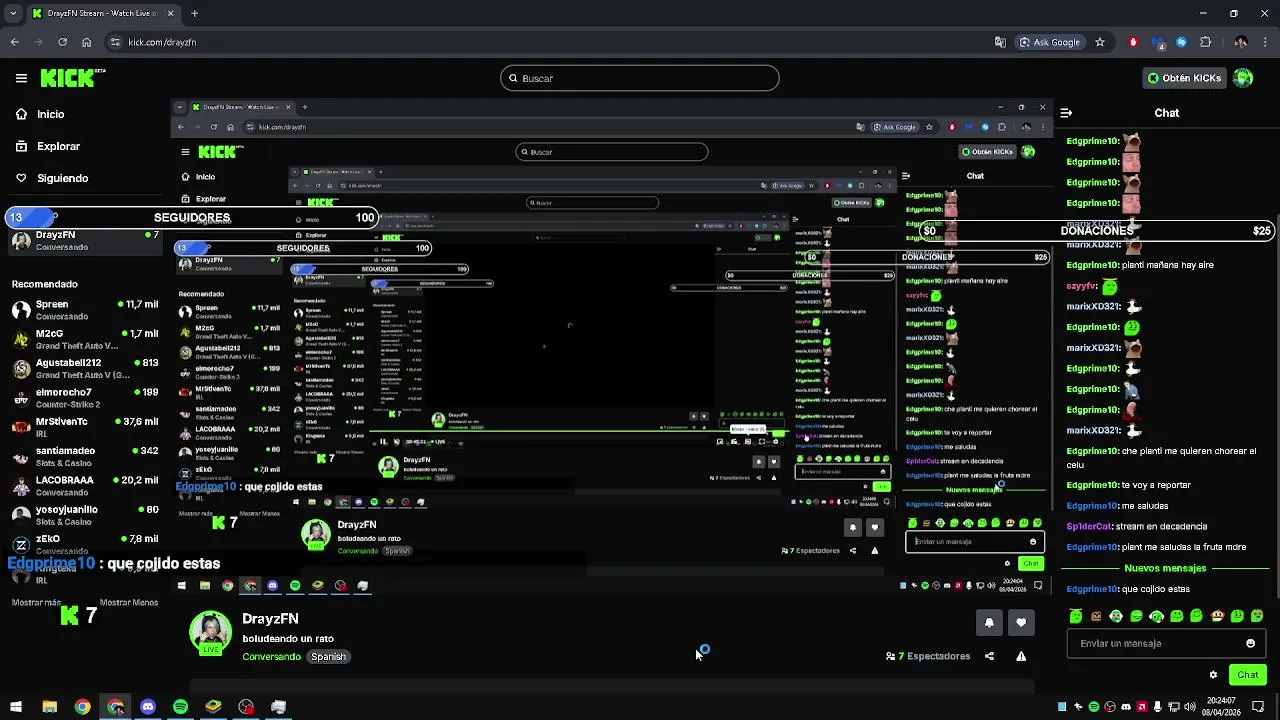
Task: Toggle follow with the heart button
Action: coord(1021,622)
